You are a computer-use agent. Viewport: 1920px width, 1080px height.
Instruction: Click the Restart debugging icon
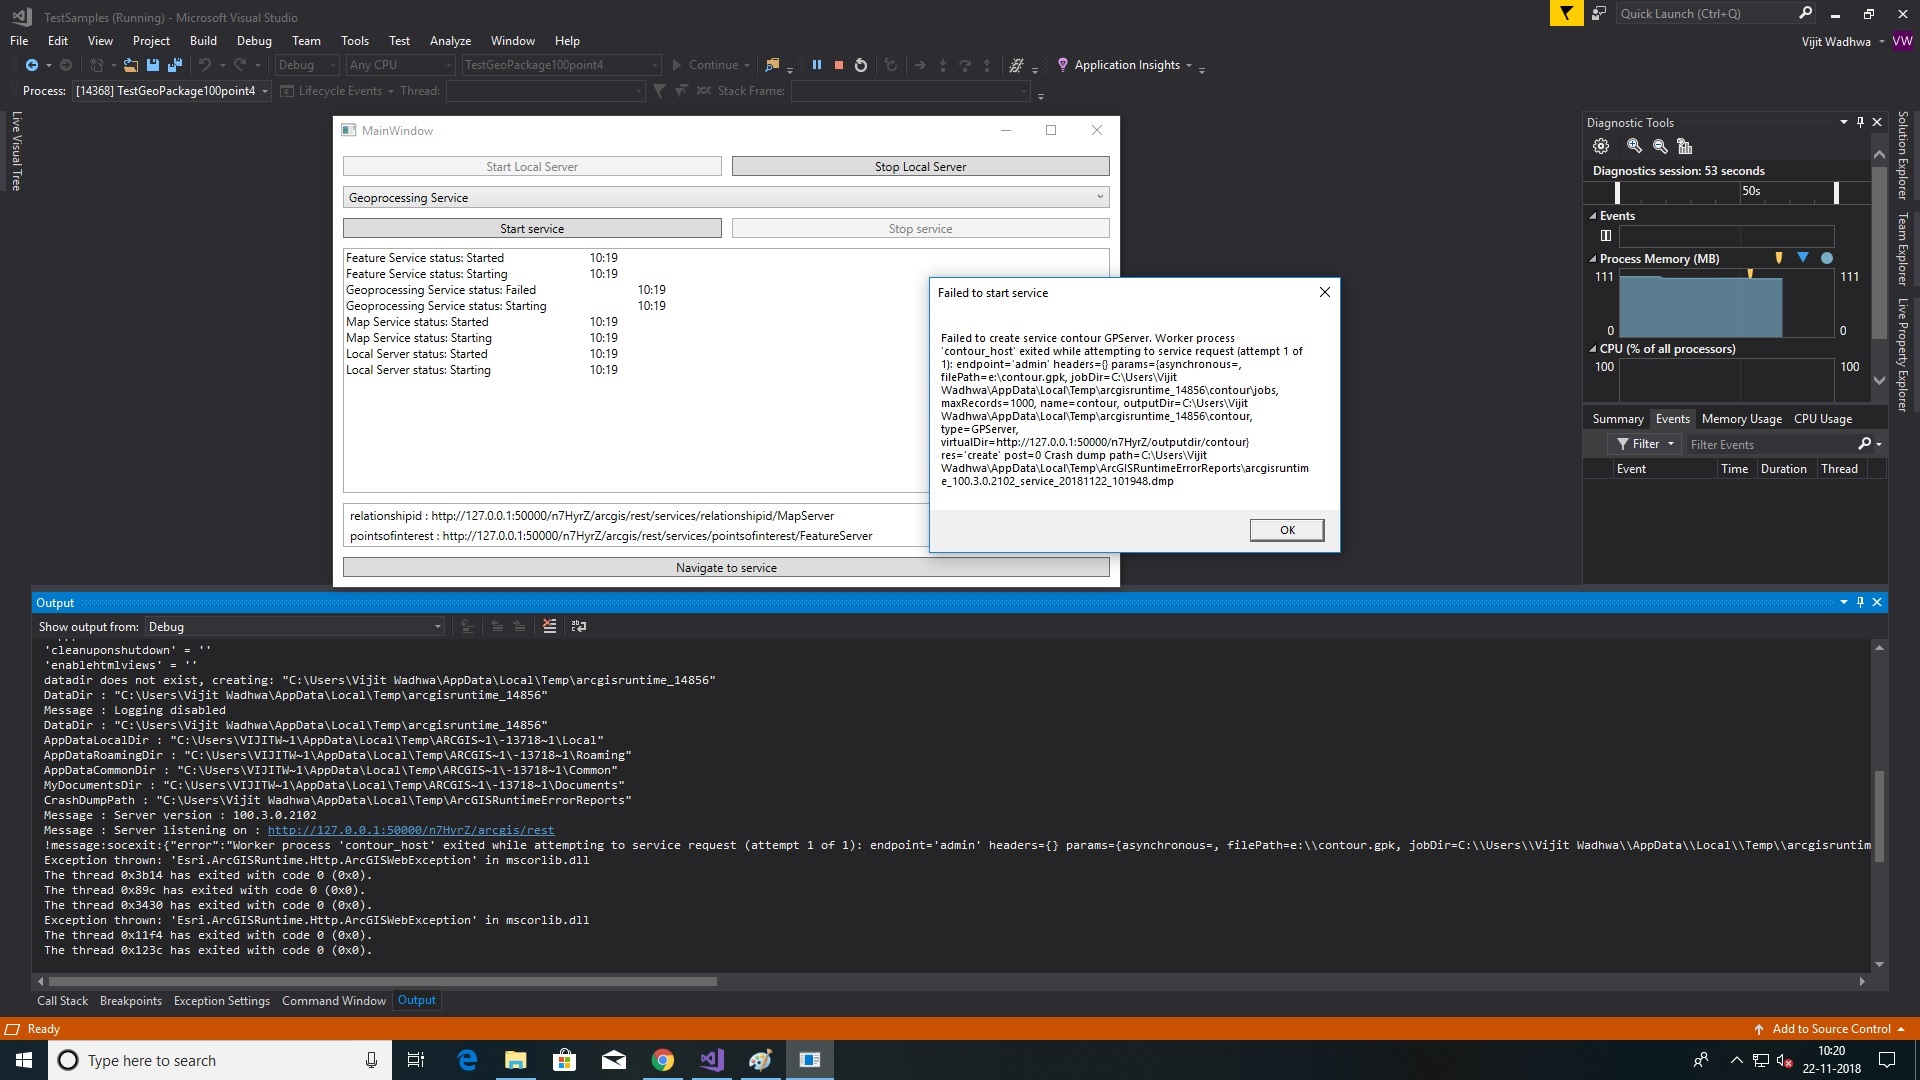click(x=861, y=65)
